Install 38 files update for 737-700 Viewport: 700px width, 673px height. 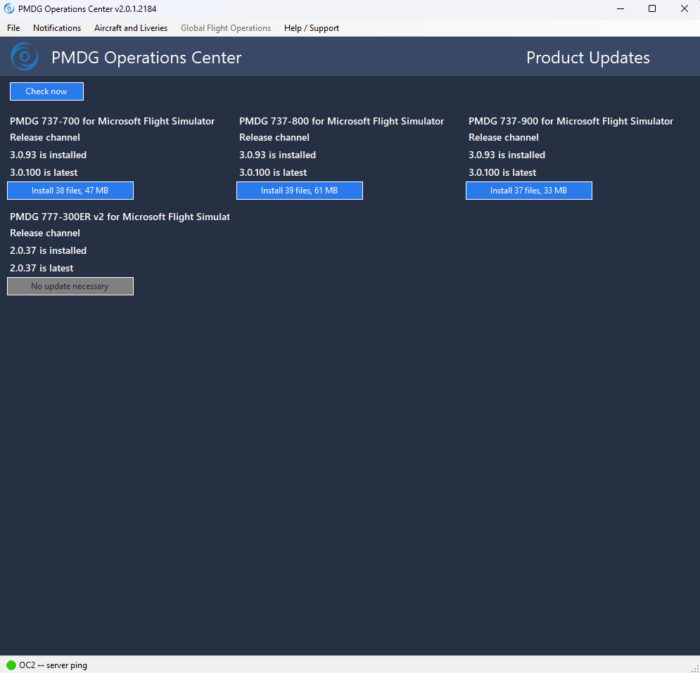click(70, 191)
